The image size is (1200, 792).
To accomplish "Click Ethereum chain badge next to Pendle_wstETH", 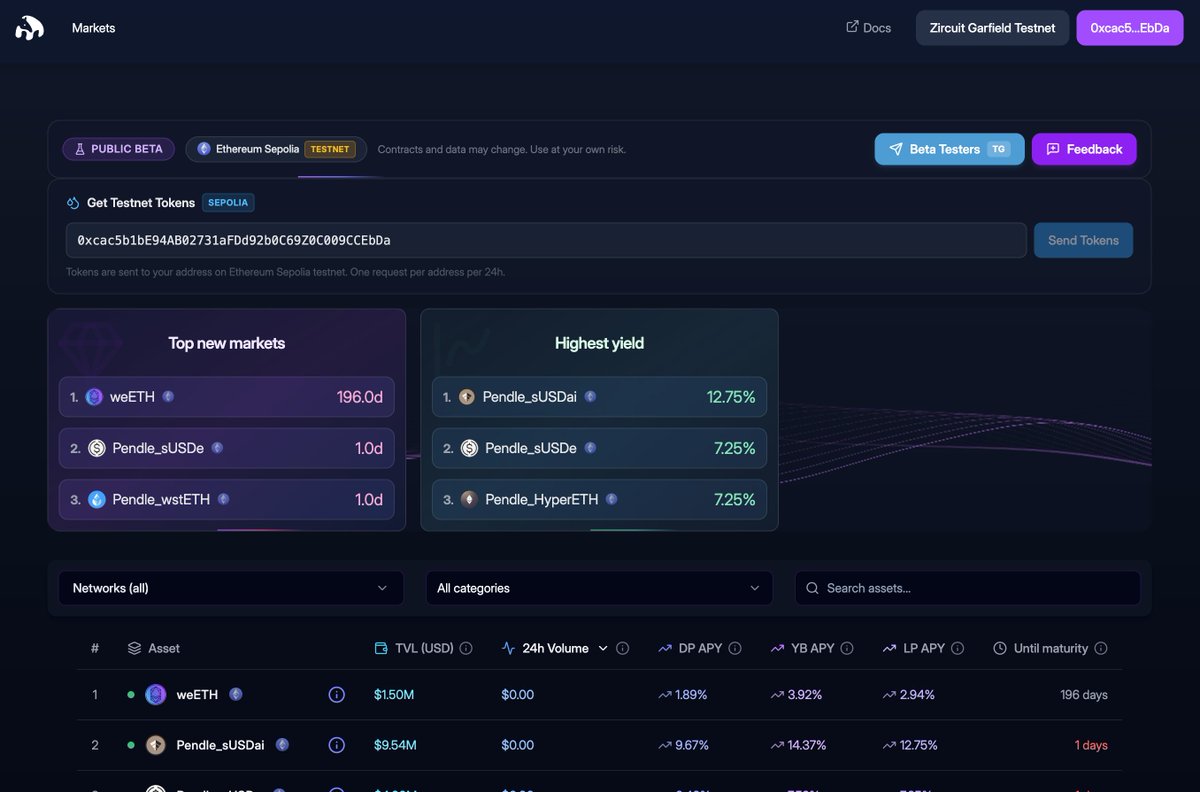I will coord(223,499).
